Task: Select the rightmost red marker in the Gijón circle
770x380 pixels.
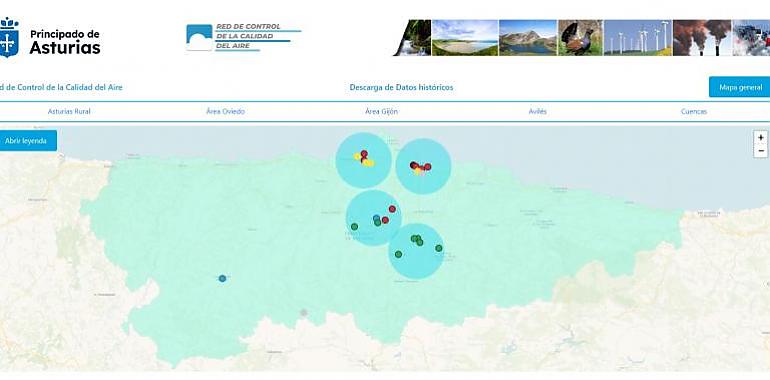Action: [x=427, y=166]
